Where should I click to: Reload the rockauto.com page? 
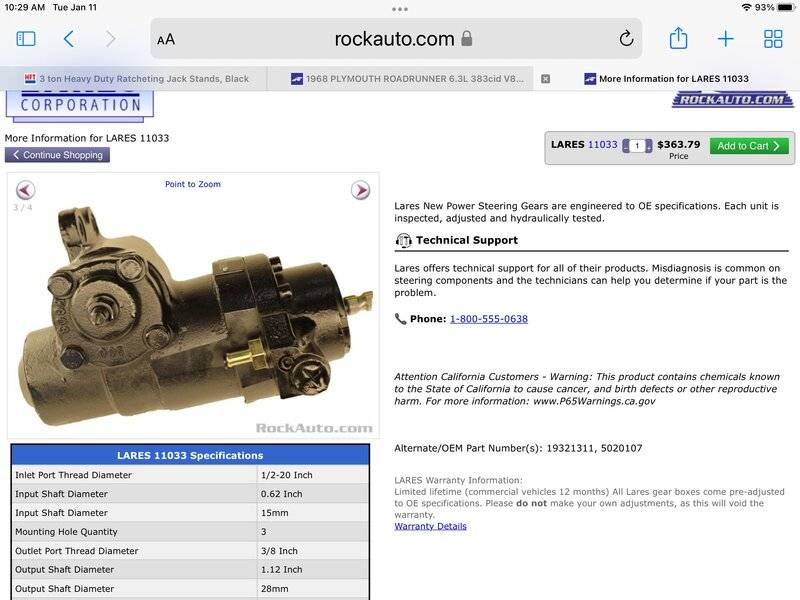point(626,39)
